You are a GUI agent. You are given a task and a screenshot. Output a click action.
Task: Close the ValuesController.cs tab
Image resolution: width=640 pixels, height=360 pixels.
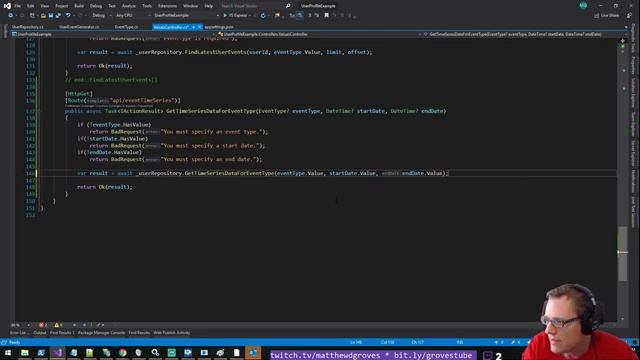click(199, 27)
